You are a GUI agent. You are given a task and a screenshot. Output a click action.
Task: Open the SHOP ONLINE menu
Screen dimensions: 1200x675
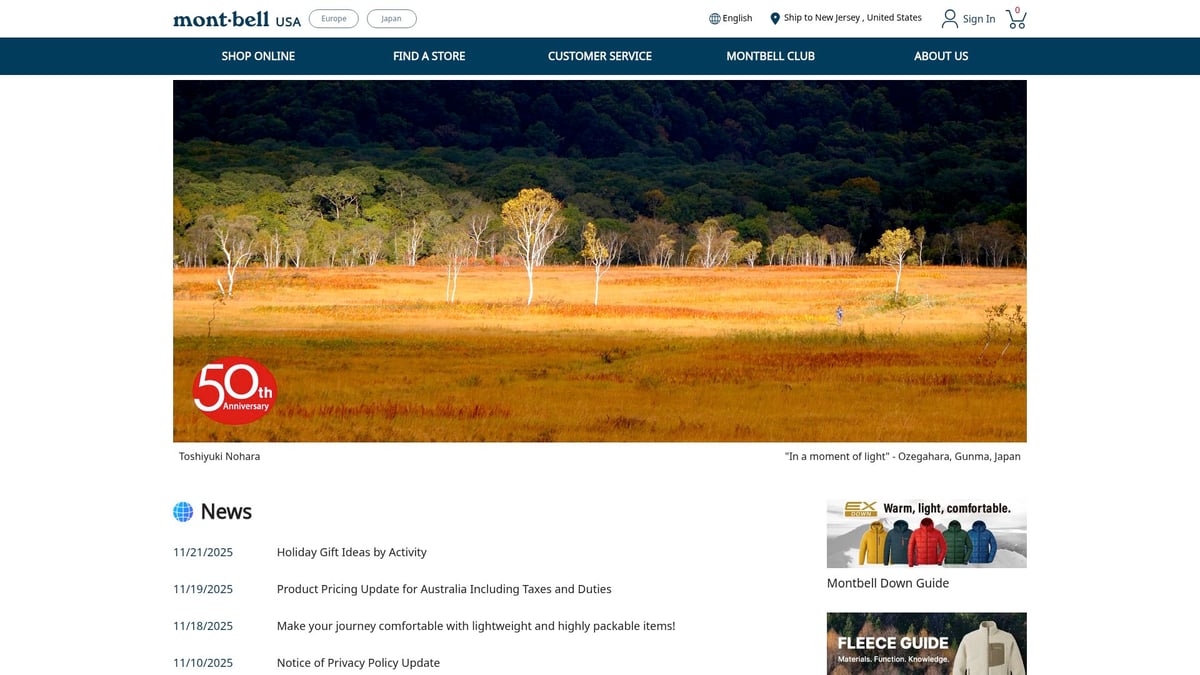258,56
